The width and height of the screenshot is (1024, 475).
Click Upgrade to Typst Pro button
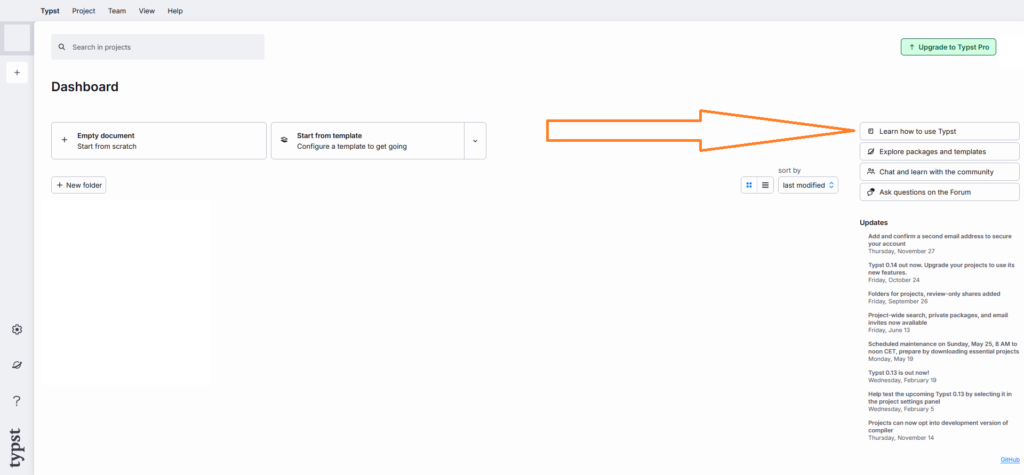(x=948, y=47)
